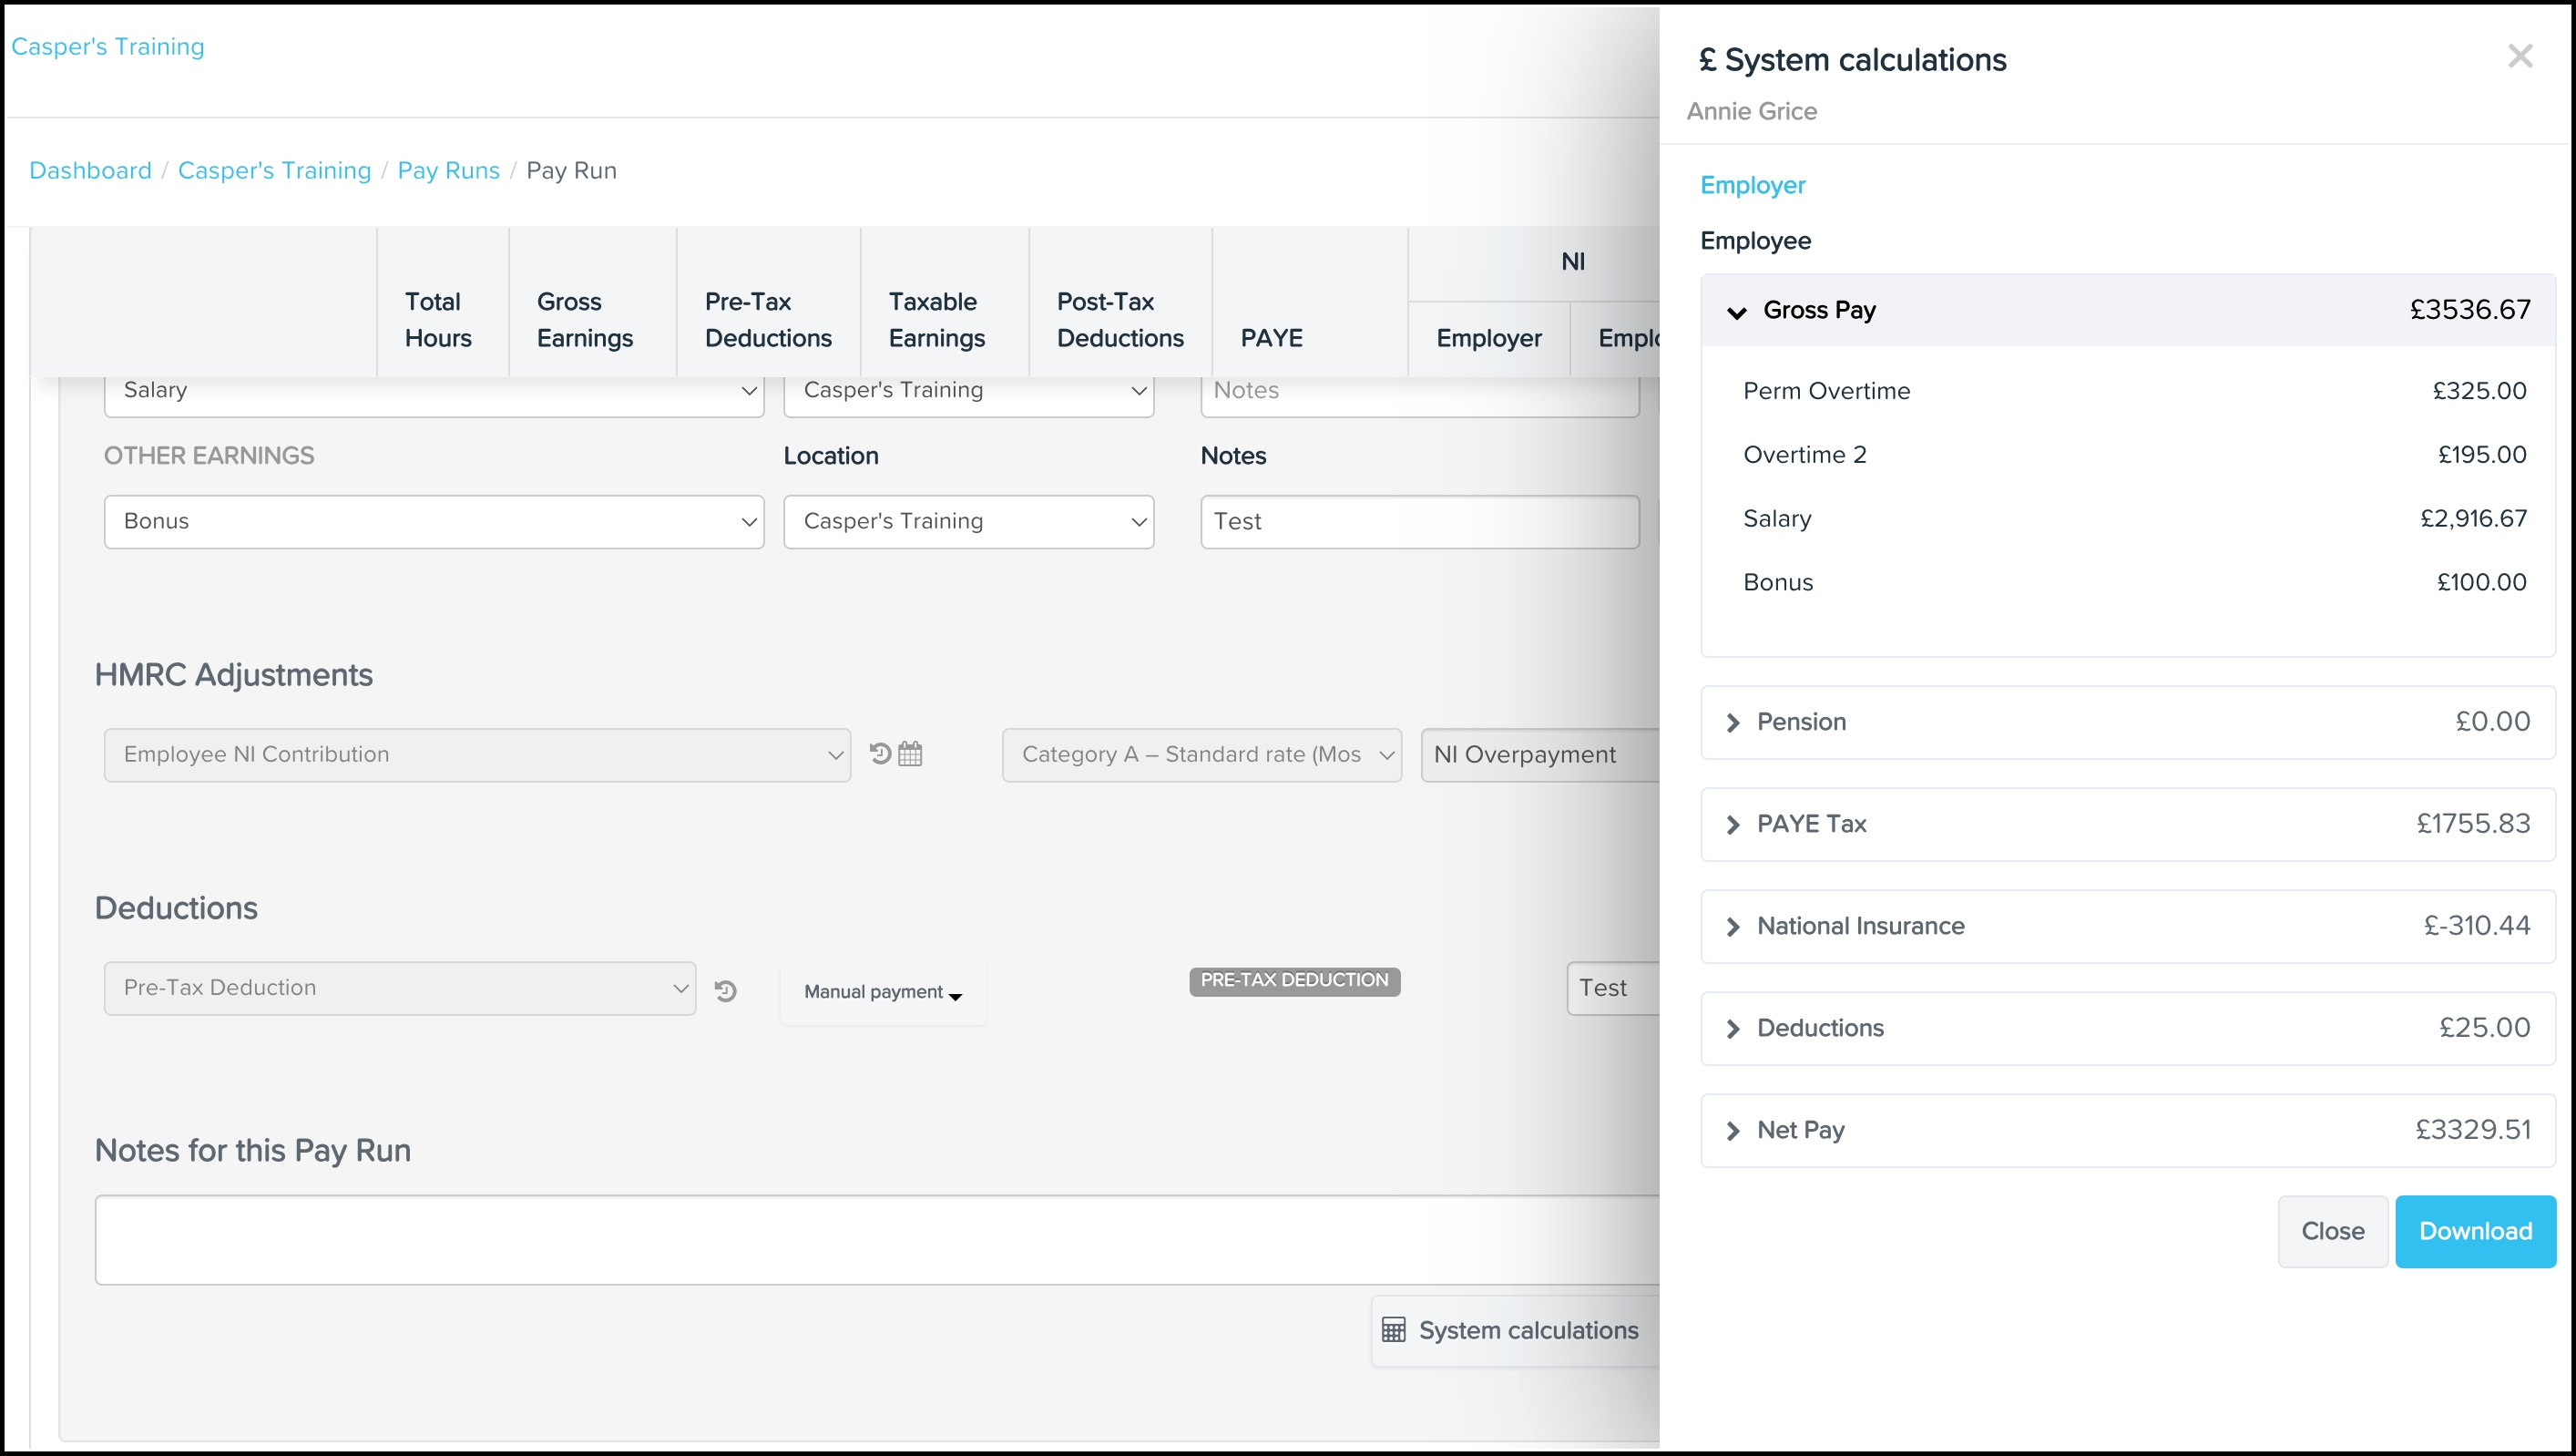Expand the Net Pay section
This screenshot has width=2576, height=1456.
pos(2128,1130)
